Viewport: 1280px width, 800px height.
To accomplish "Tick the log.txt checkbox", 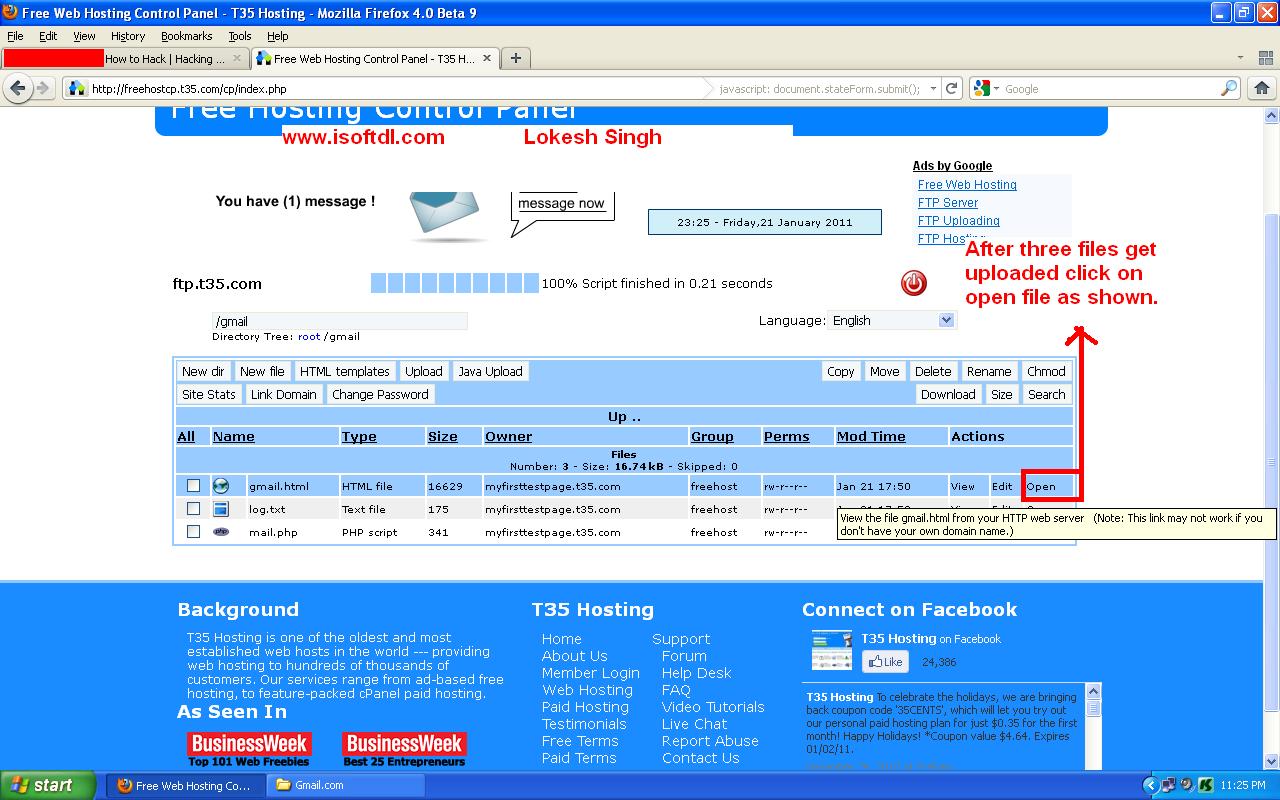I will click(194, 509).
